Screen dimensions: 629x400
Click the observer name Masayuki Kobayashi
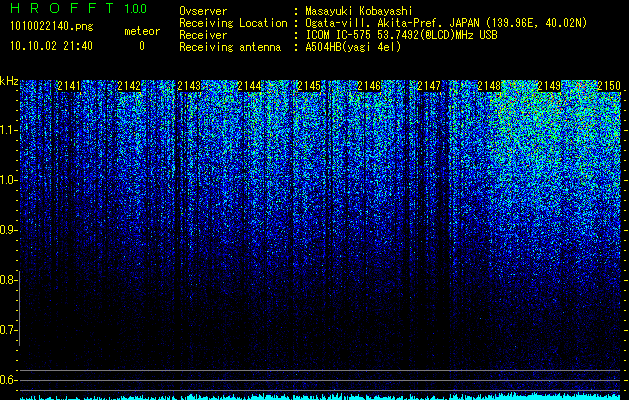[359, 11]
